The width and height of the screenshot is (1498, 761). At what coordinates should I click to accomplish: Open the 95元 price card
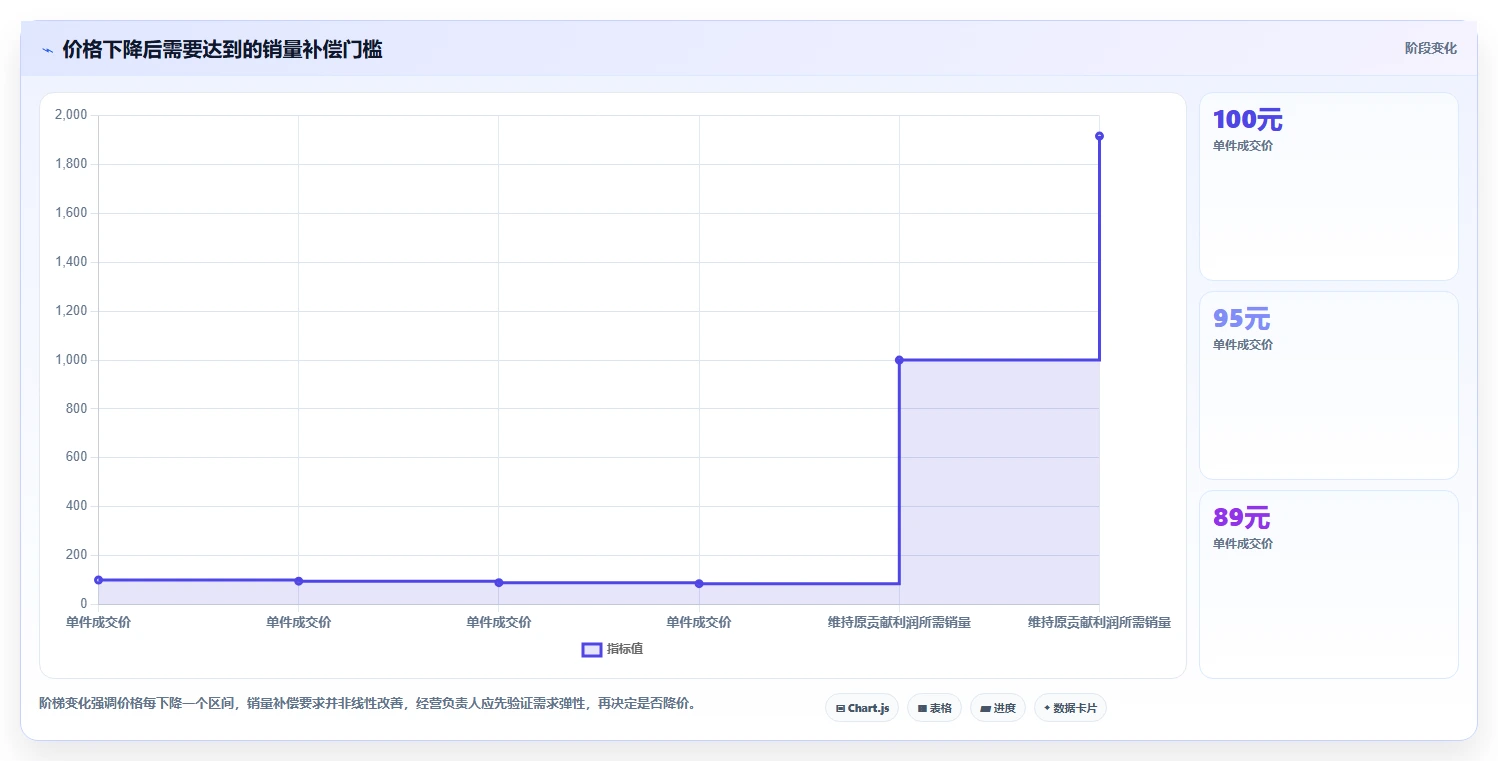tap(1328, 385)
